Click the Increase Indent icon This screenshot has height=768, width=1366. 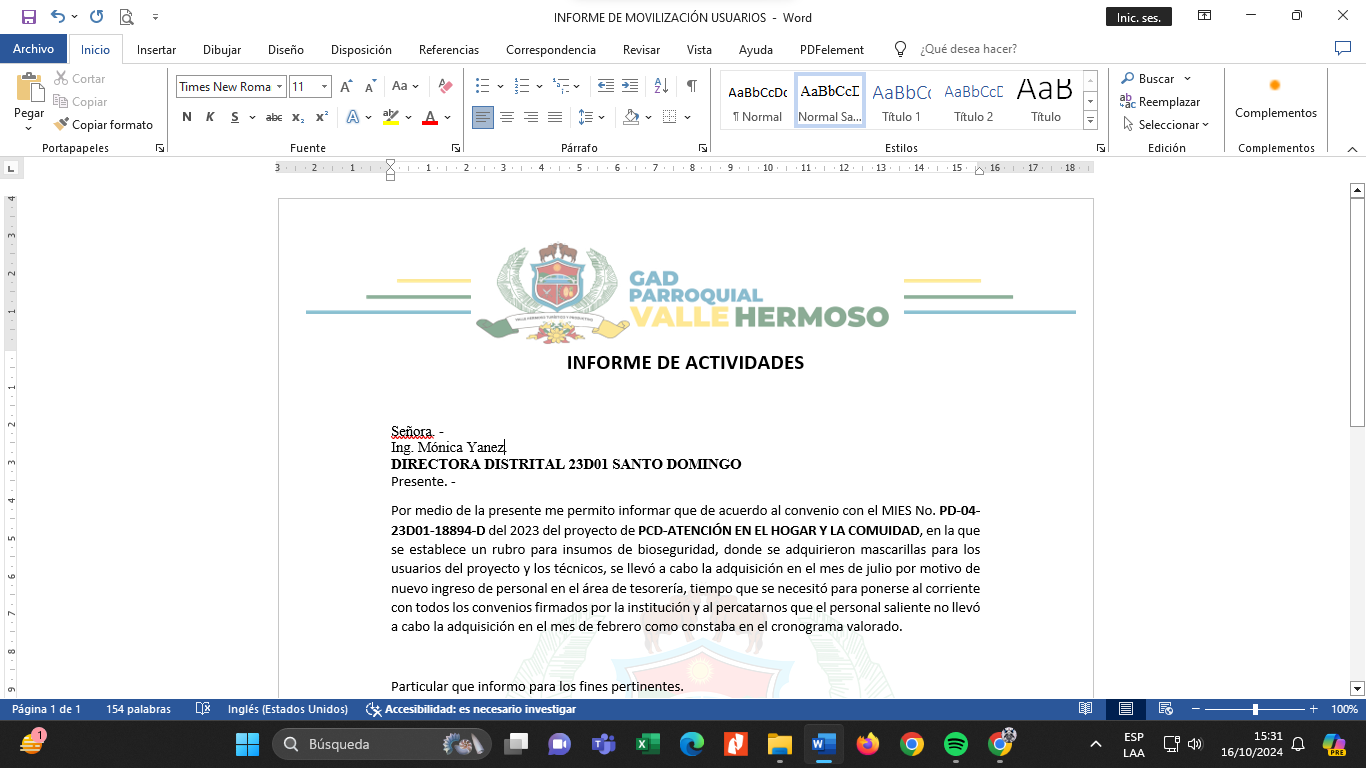[630, 86]
